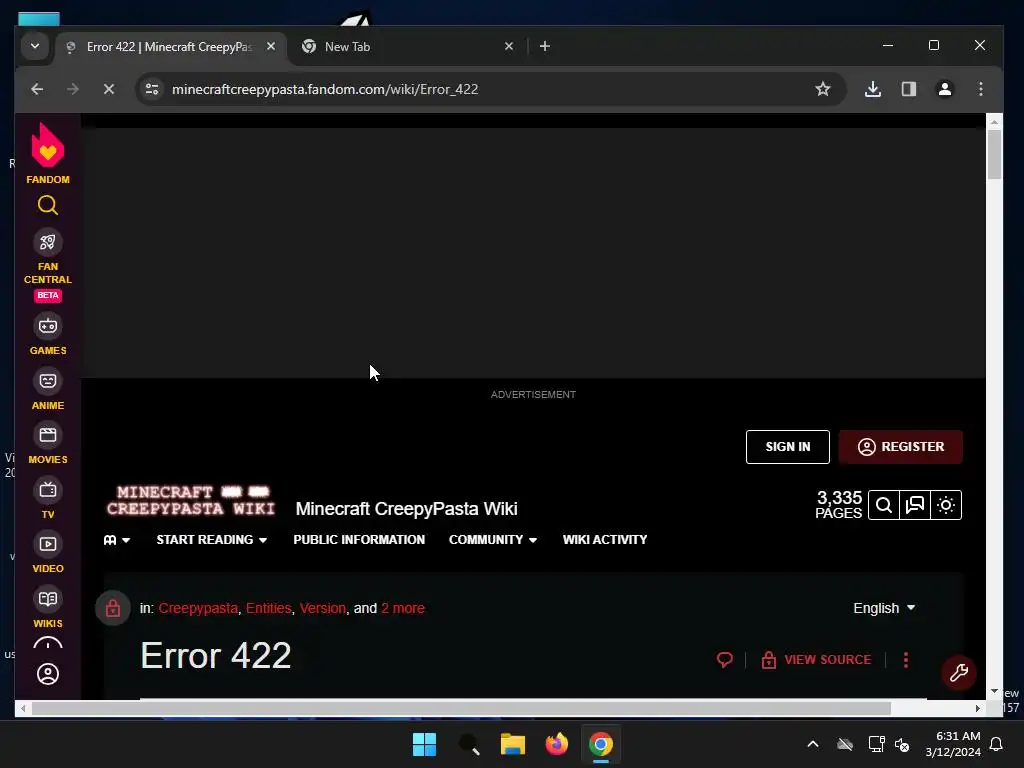The width and height of the screenshot is (1024, 768).
Task: Open Firefox from taskbar
Action: point(556,744)
